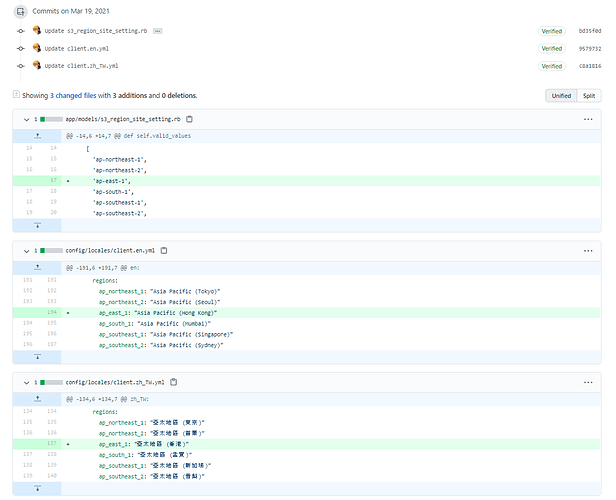616x500 pixels.
Task: Collapse client.zh_TW.yml diff
Action: (26, 383)
